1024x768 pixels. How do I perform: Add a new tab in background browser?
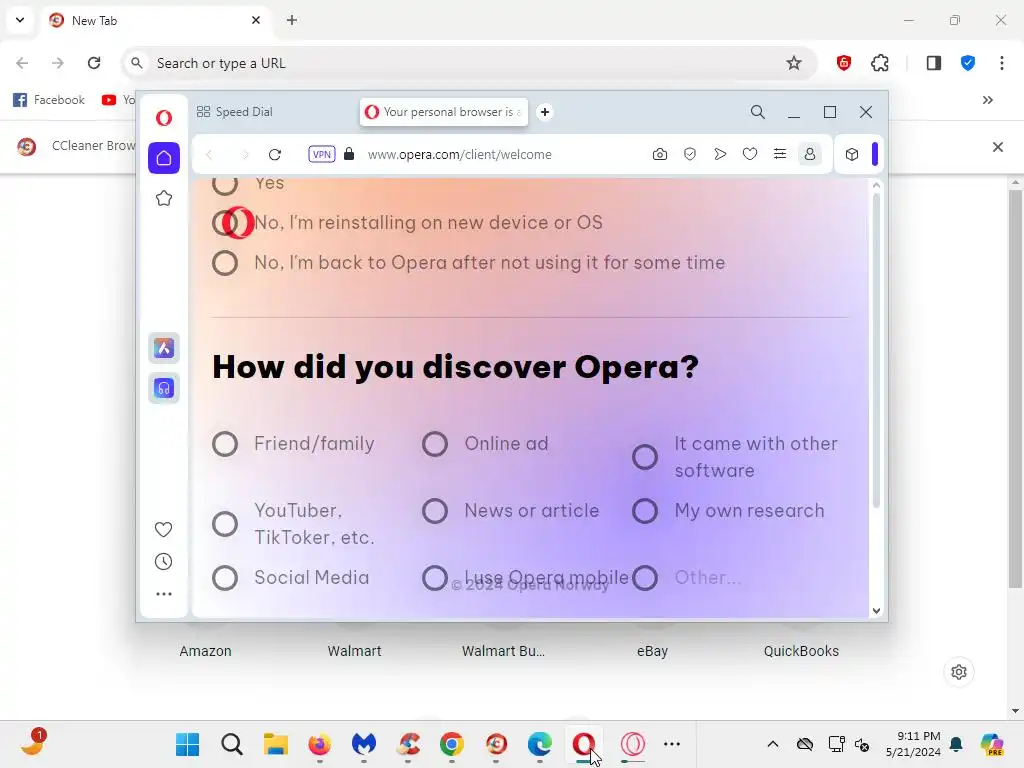point(292,20)
